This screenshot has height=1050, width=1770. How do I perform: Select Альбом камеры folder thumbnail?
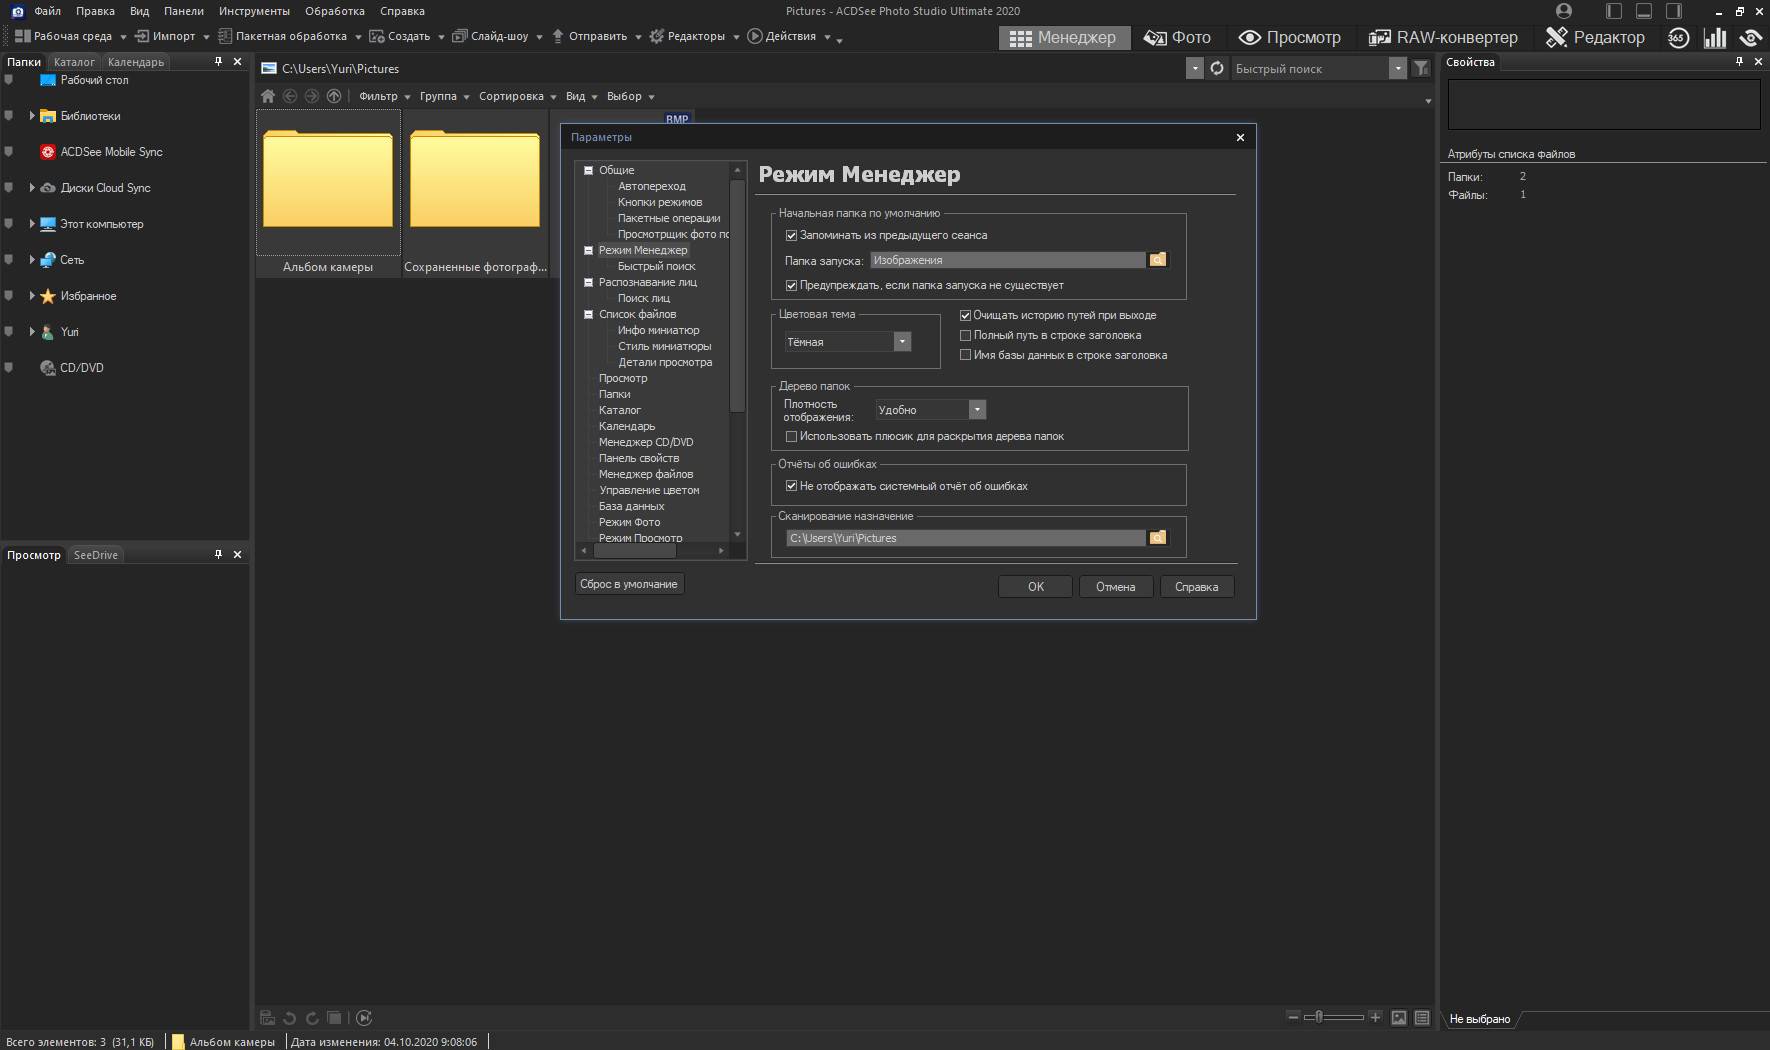point(328,193)
